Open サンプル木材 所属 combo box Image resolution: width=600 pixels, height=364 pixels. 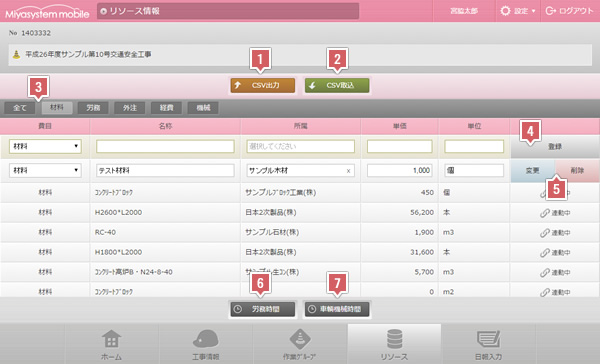tap(301, 171)
